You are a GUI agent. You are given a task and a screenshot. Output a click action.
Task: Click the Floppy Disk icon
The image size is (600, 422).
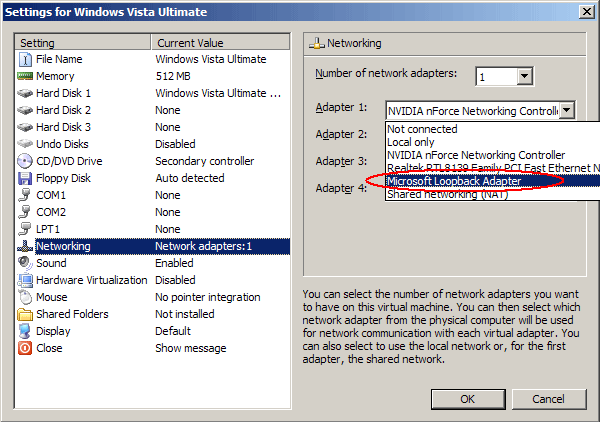[x=25, y=178]
